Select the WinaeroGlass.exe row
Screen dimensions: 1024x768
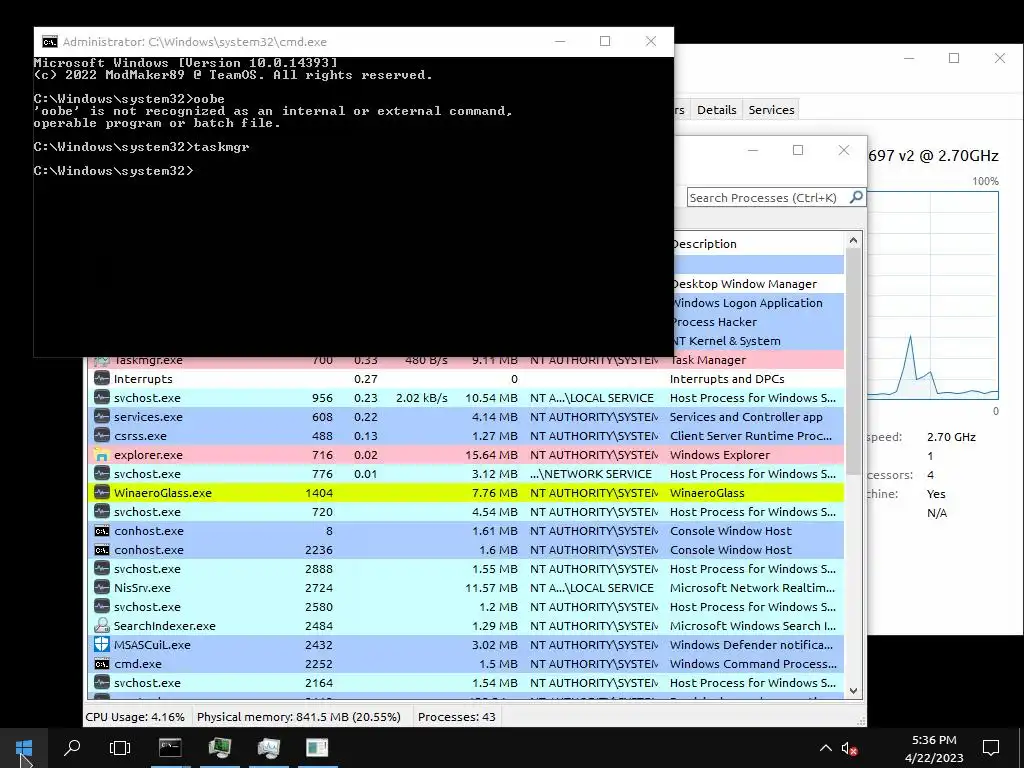[x=466, y=492]
